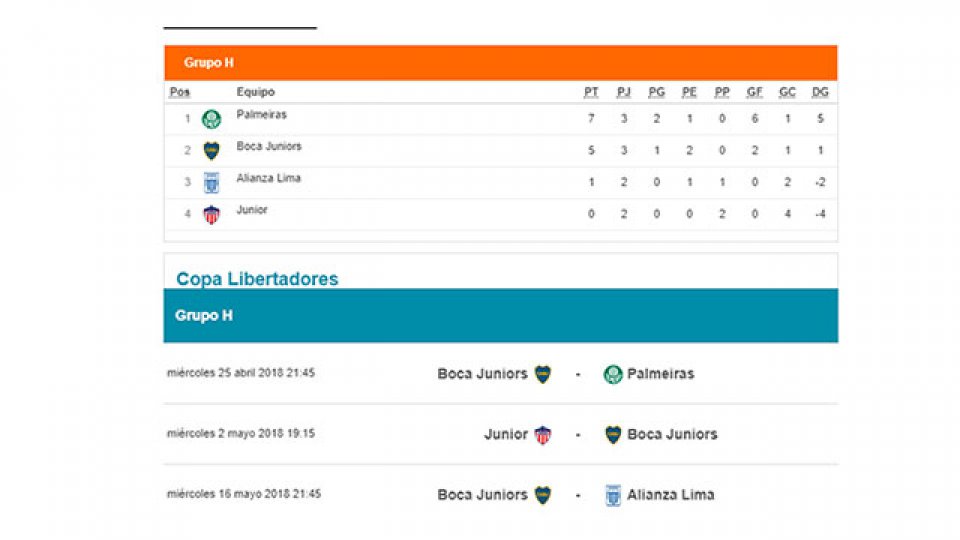Click the Boca Juniors crest in standings
The width and height of the screenshot is (960, 540).
tap(211, 151)
